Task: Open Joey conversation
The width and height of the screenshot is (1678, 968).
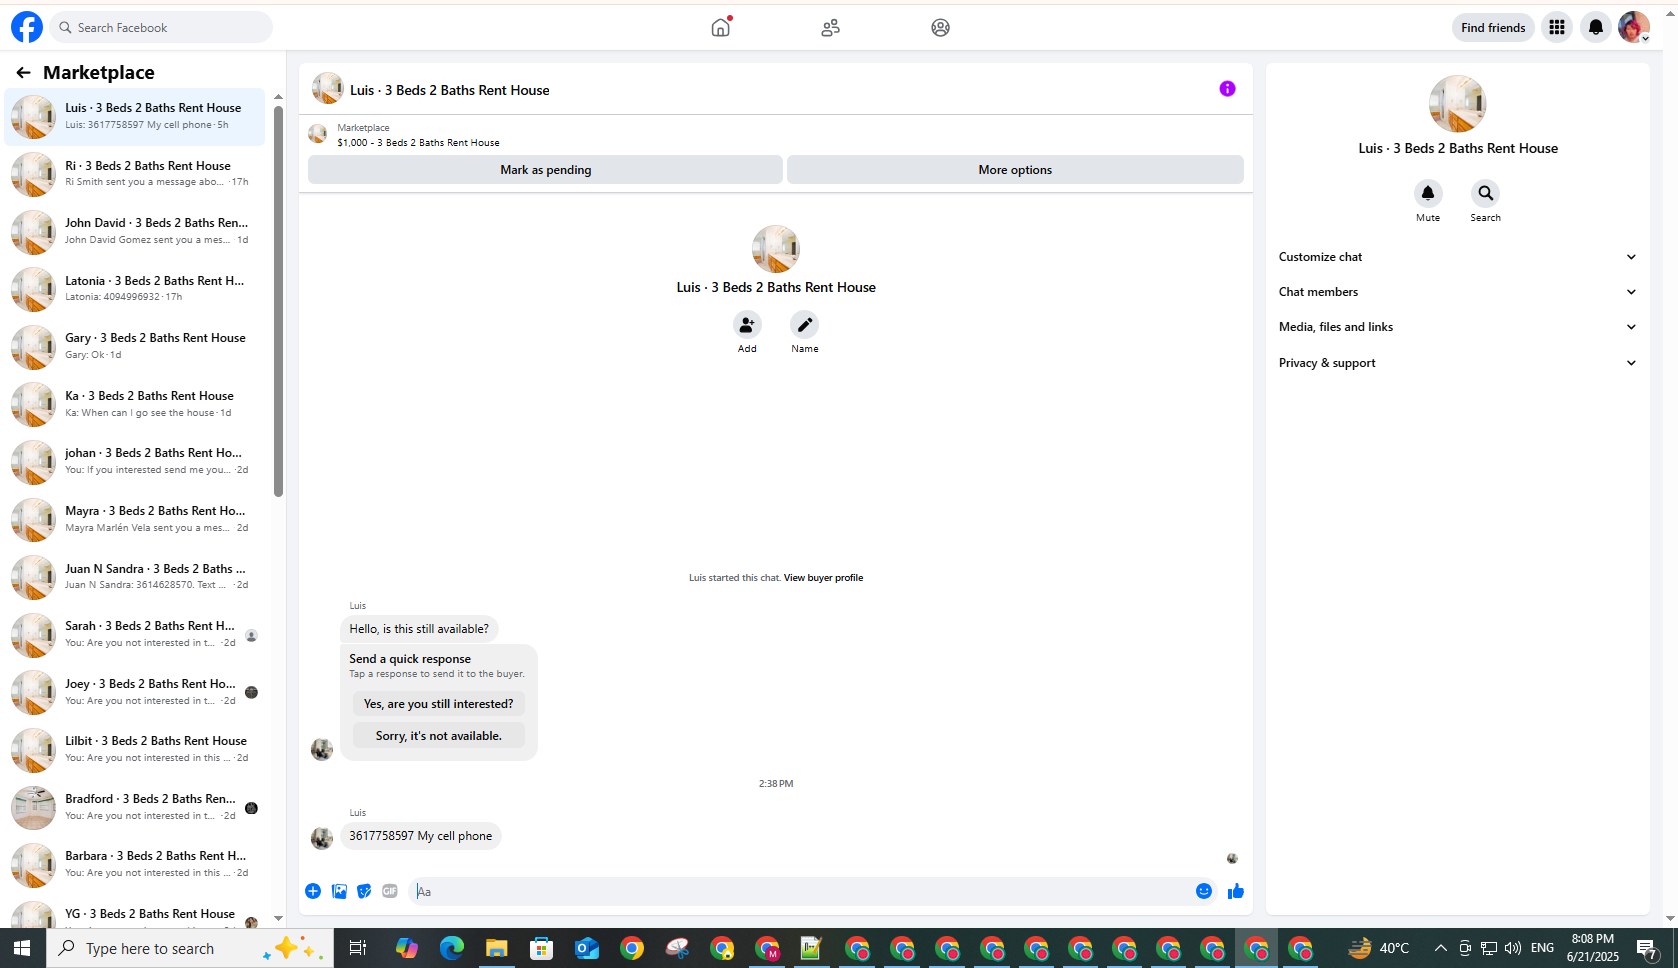Action: 135,692
